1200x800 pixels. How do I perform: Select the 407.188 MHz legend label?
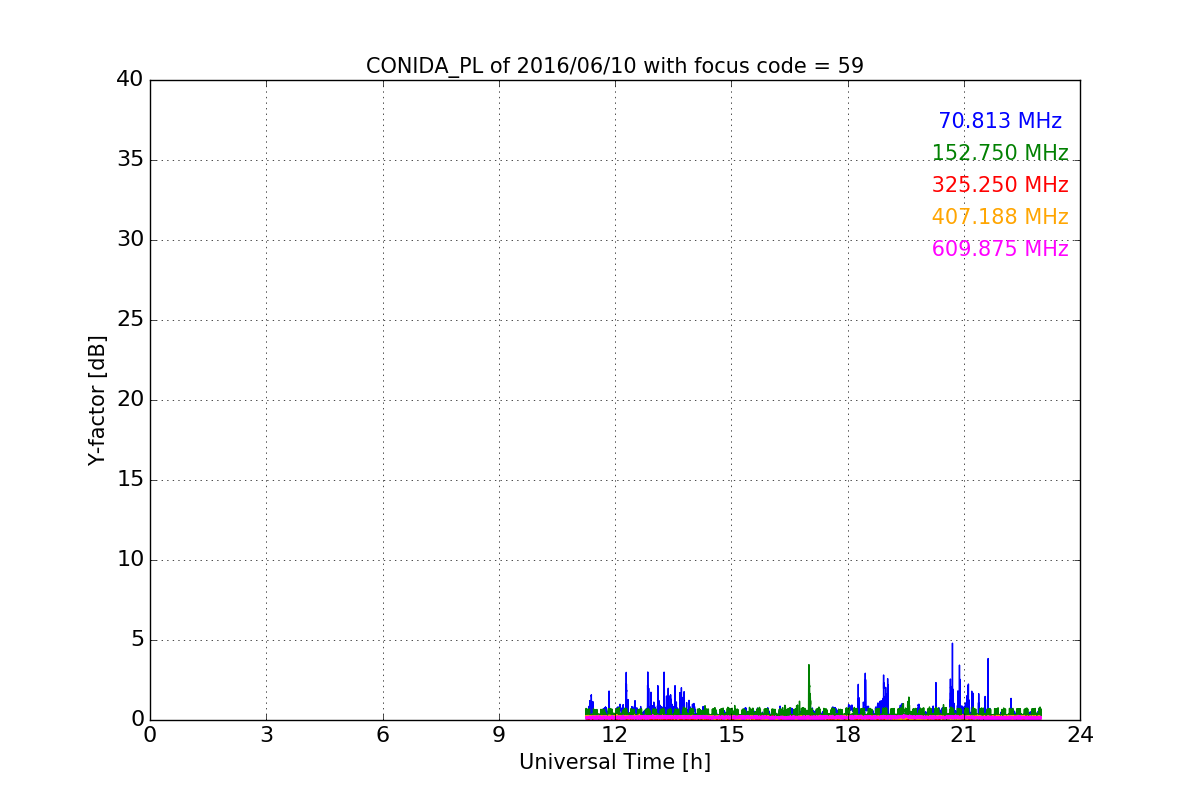[1000, 217]
